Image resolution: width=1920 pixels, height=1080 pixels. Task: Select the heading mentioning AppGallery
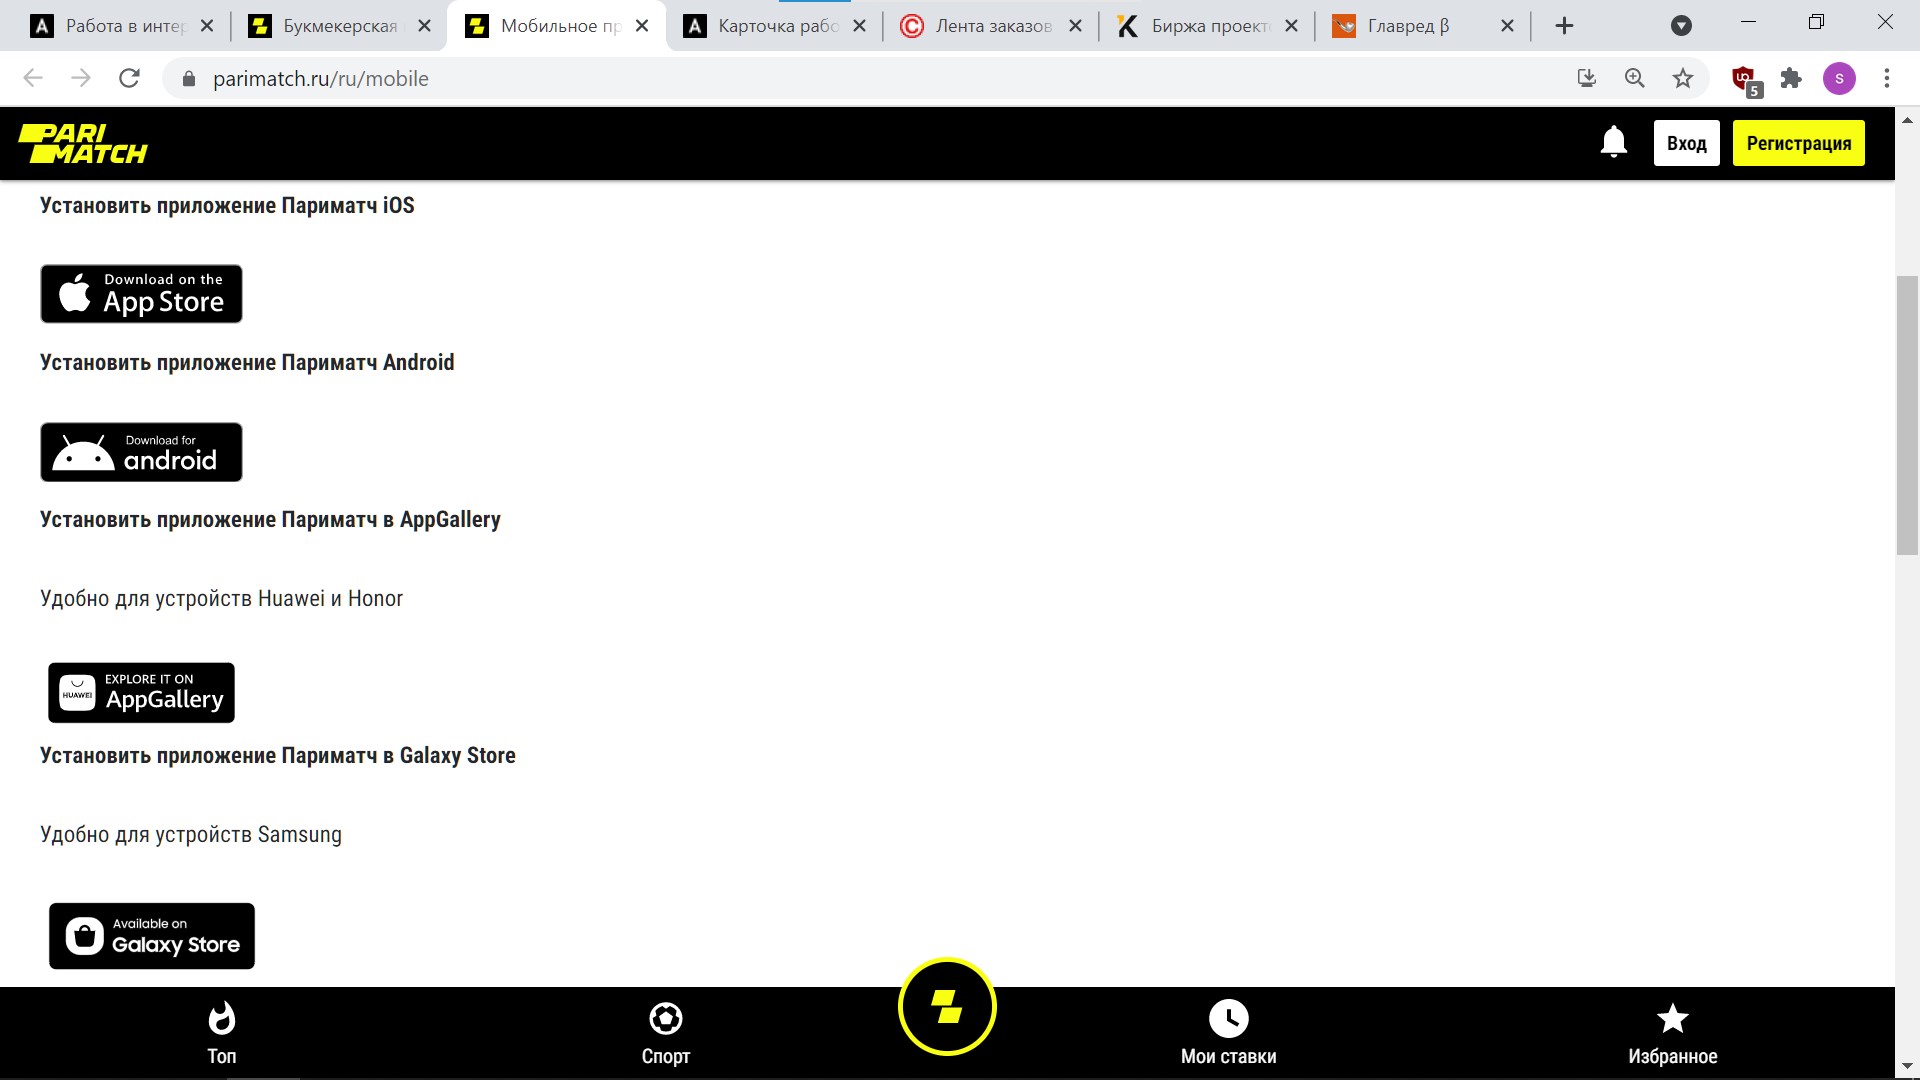(270, 519)
